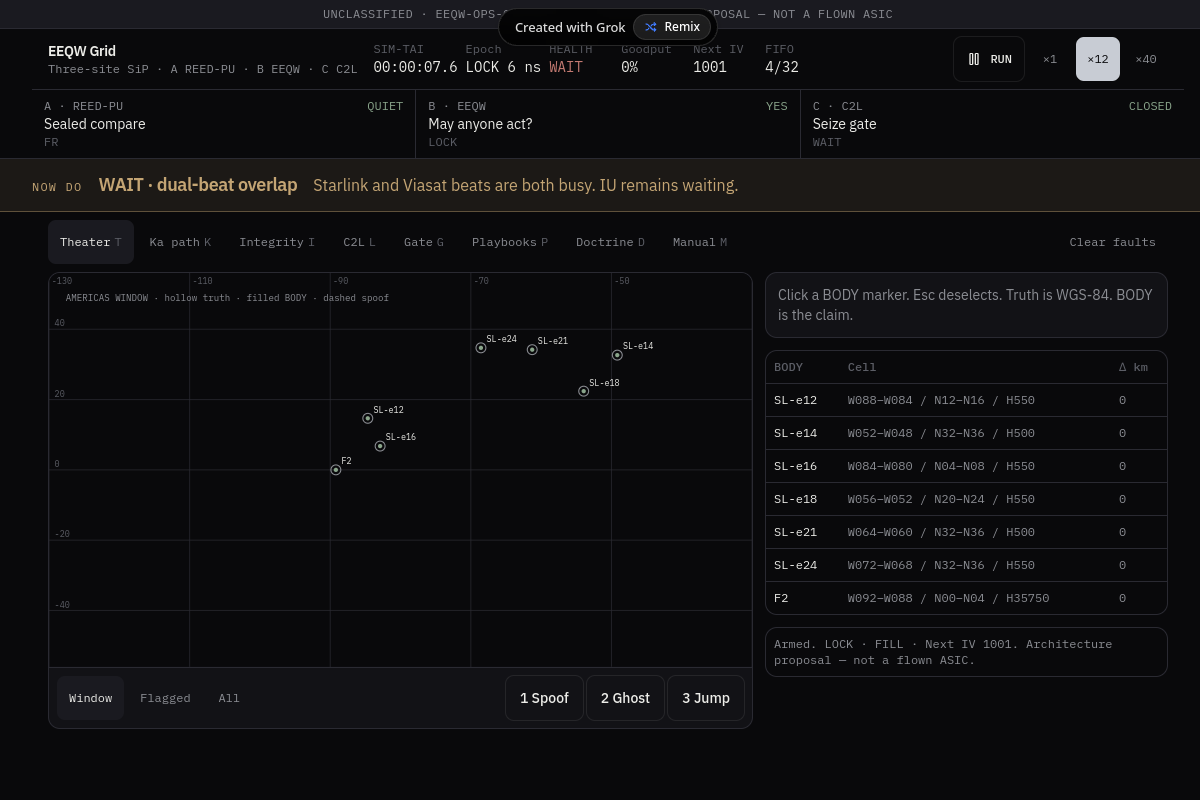Select the SL-e14 marker on map

coord(617,355)
